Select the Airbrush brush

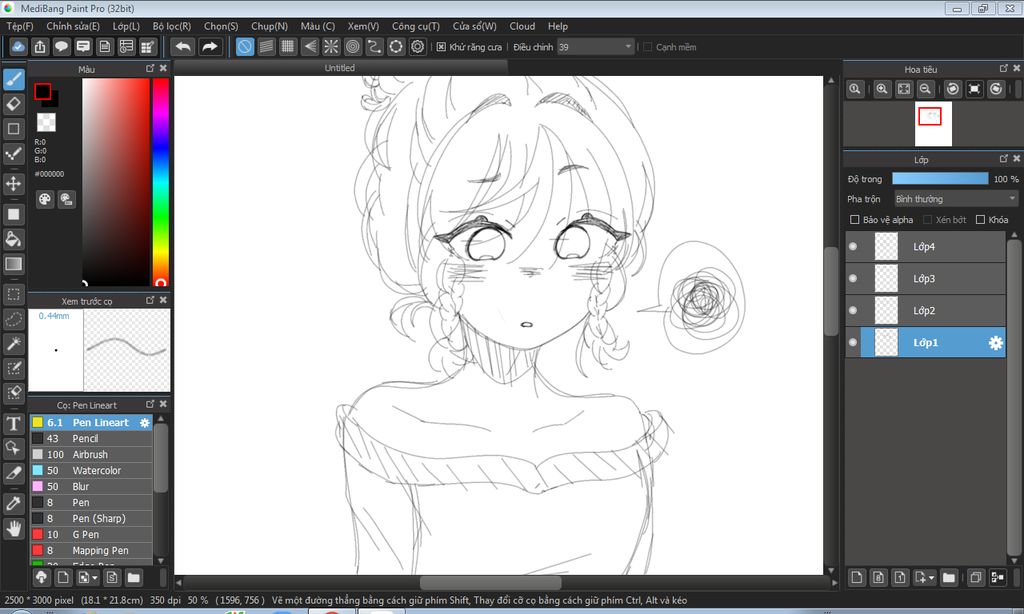tap(91, 455)
